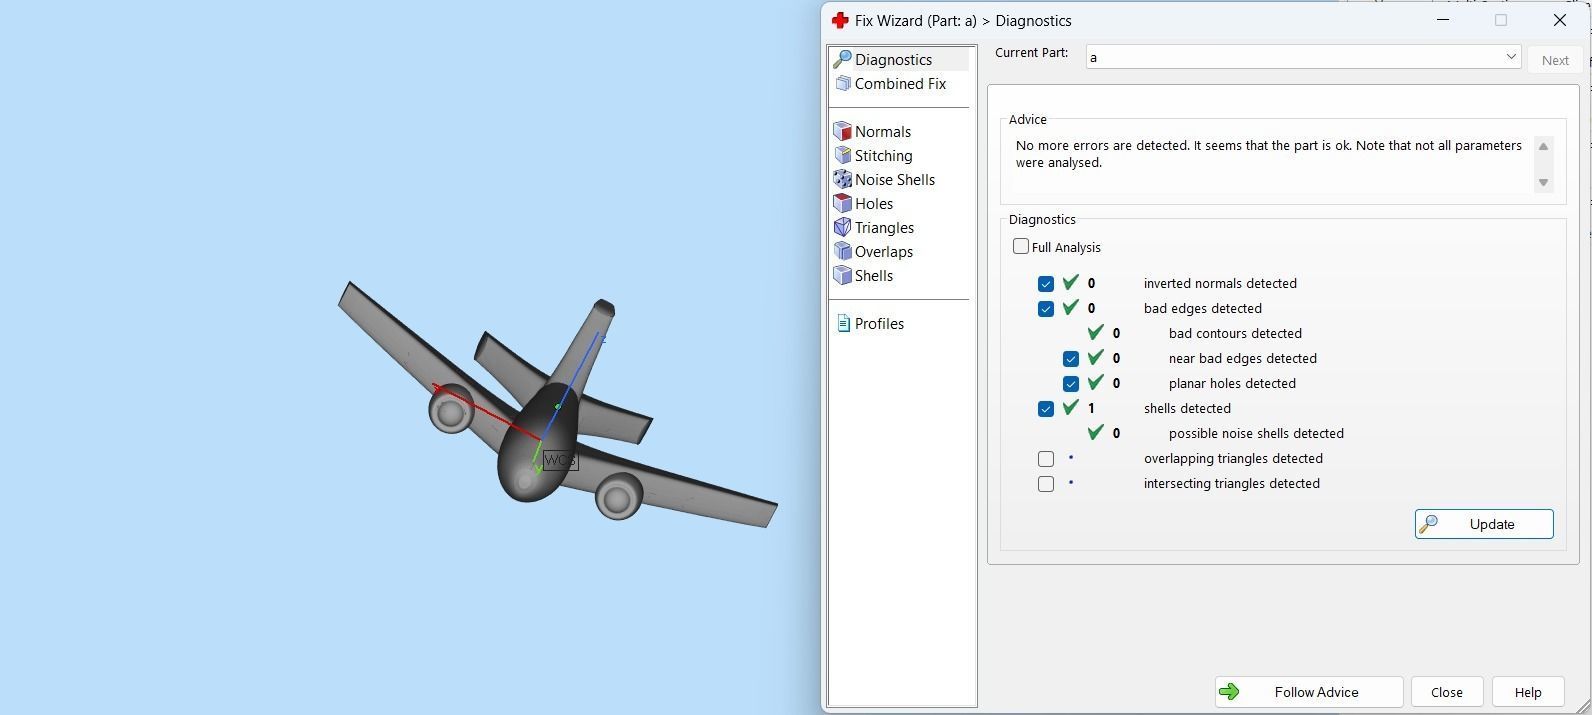
Task: Click the 'bad contours detected' text
Action: pyautogui.click(x=1235, y=334)
